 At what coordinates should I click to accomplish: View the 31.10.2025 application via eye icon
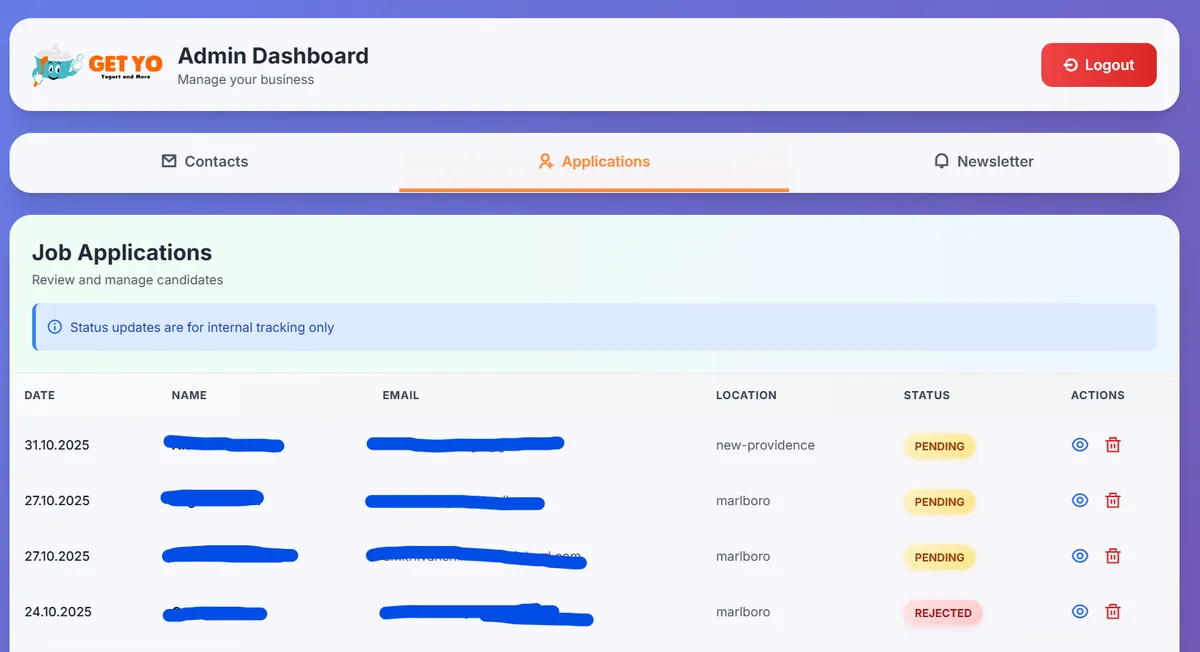point(1080,445)
